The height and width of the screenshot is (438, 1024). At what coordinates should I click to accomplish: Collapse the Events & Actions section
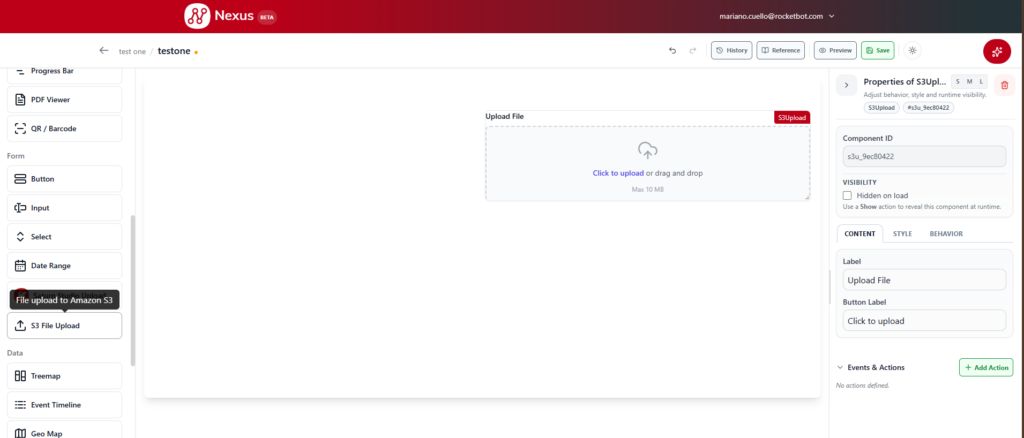(x=840, y=368)
